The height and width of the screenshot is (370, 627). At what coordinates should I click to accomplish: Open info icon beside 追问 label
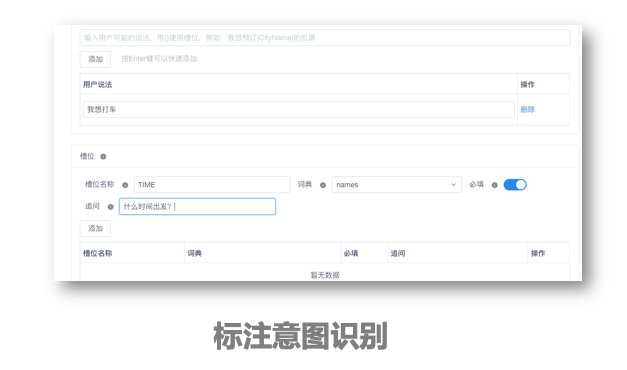tap(110, 207)
